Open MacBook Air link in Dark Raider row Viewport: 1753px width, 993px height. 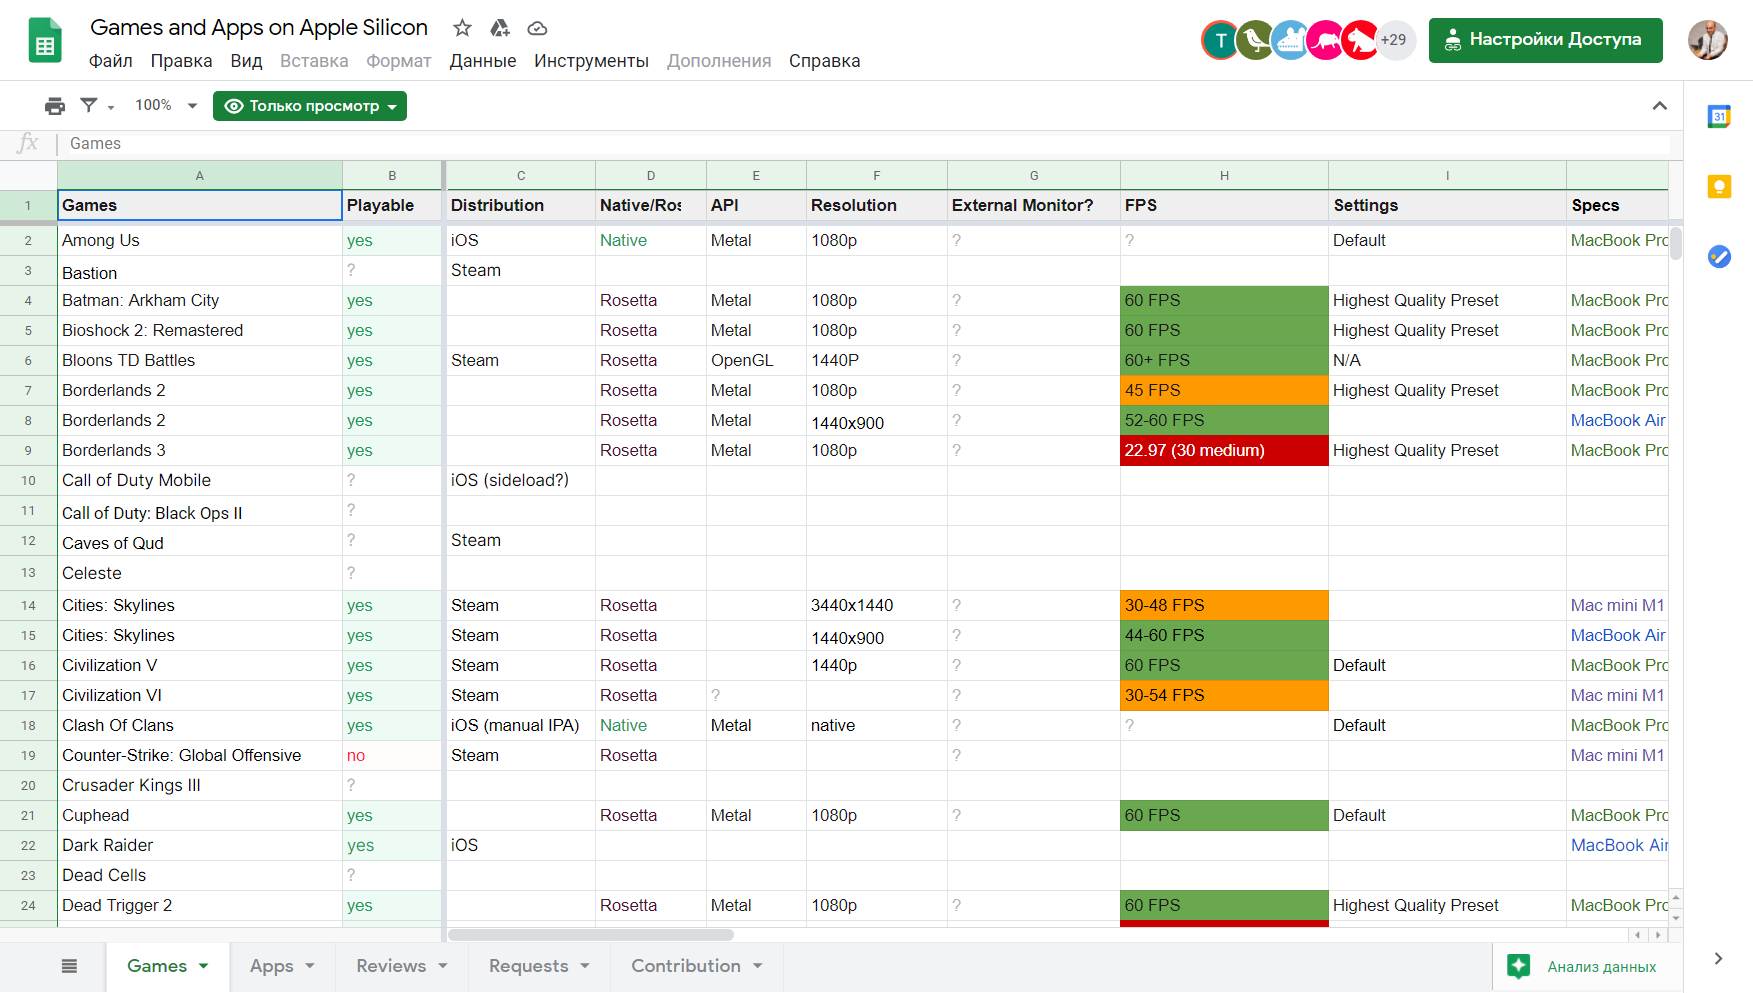point(1619,845)
